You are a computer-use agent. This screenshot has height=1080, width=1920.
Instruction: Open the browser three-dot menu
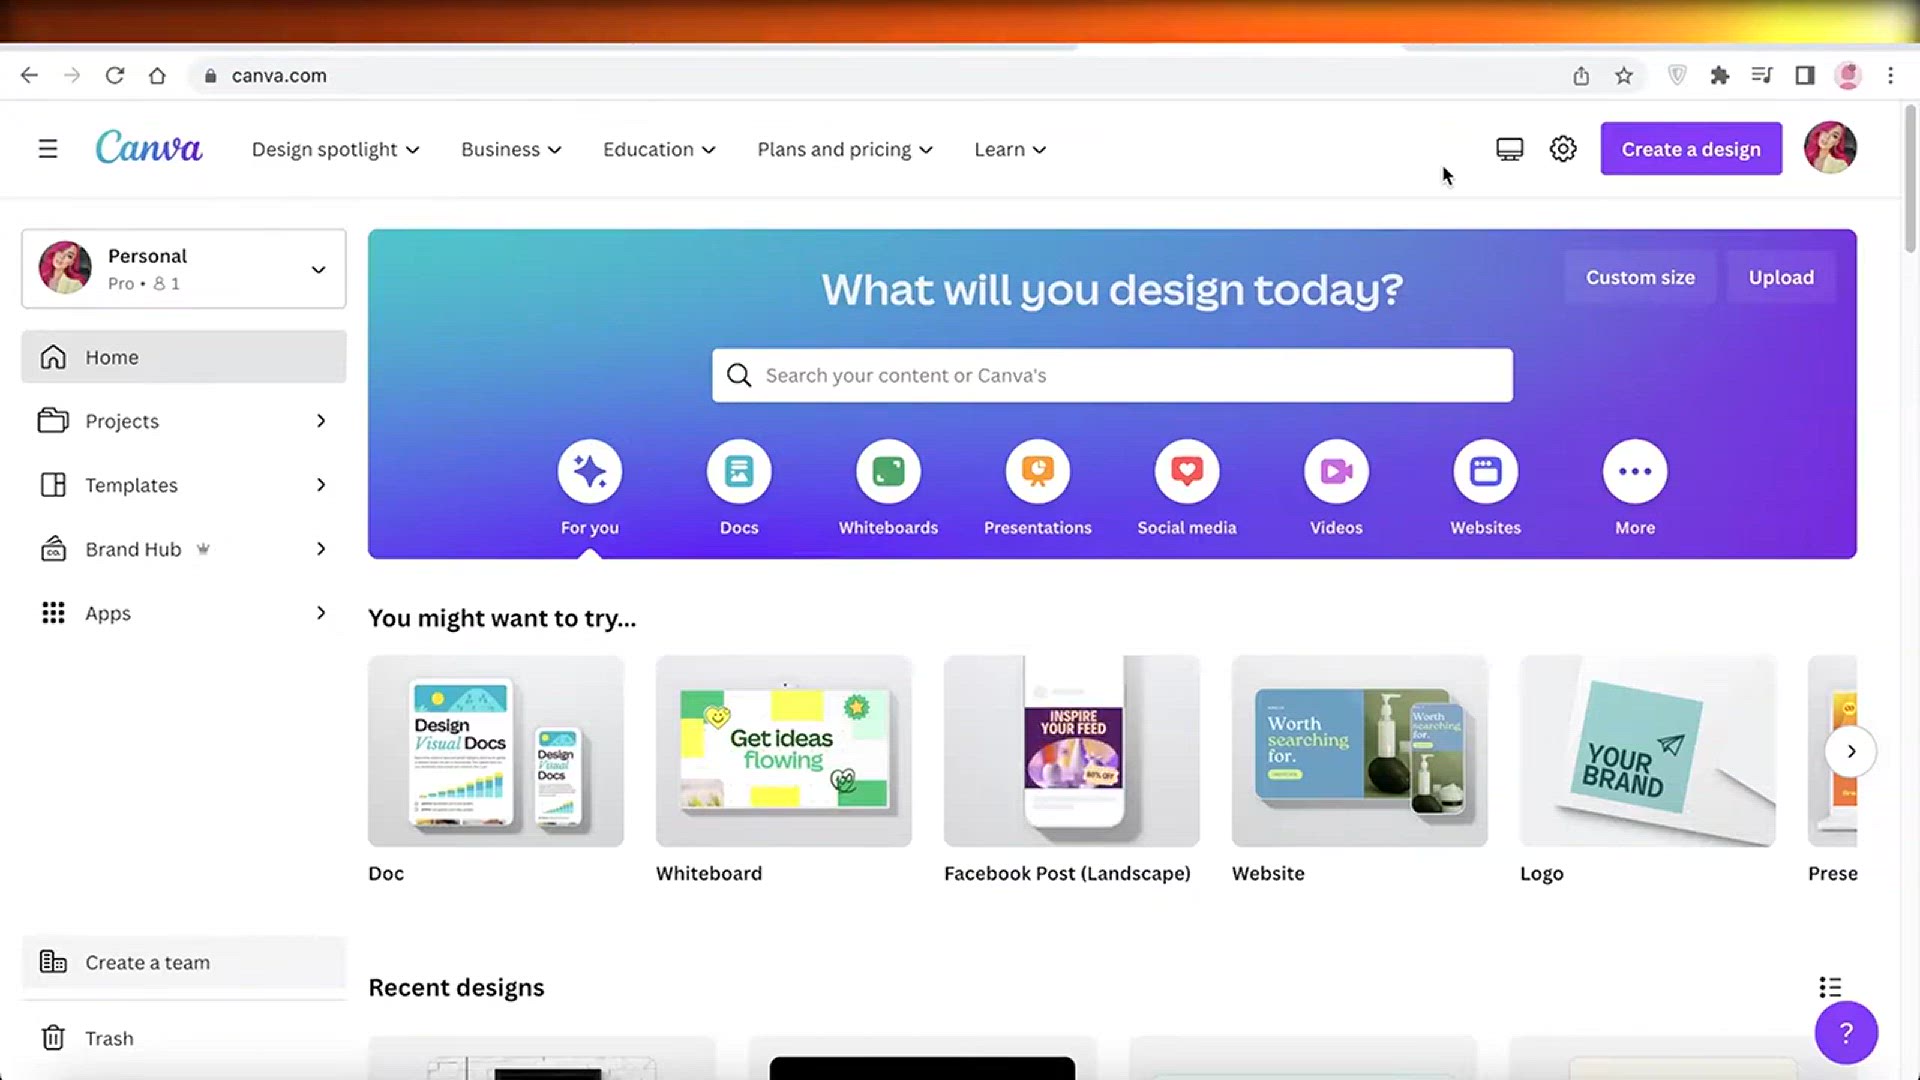click(x=1890, y=75)
